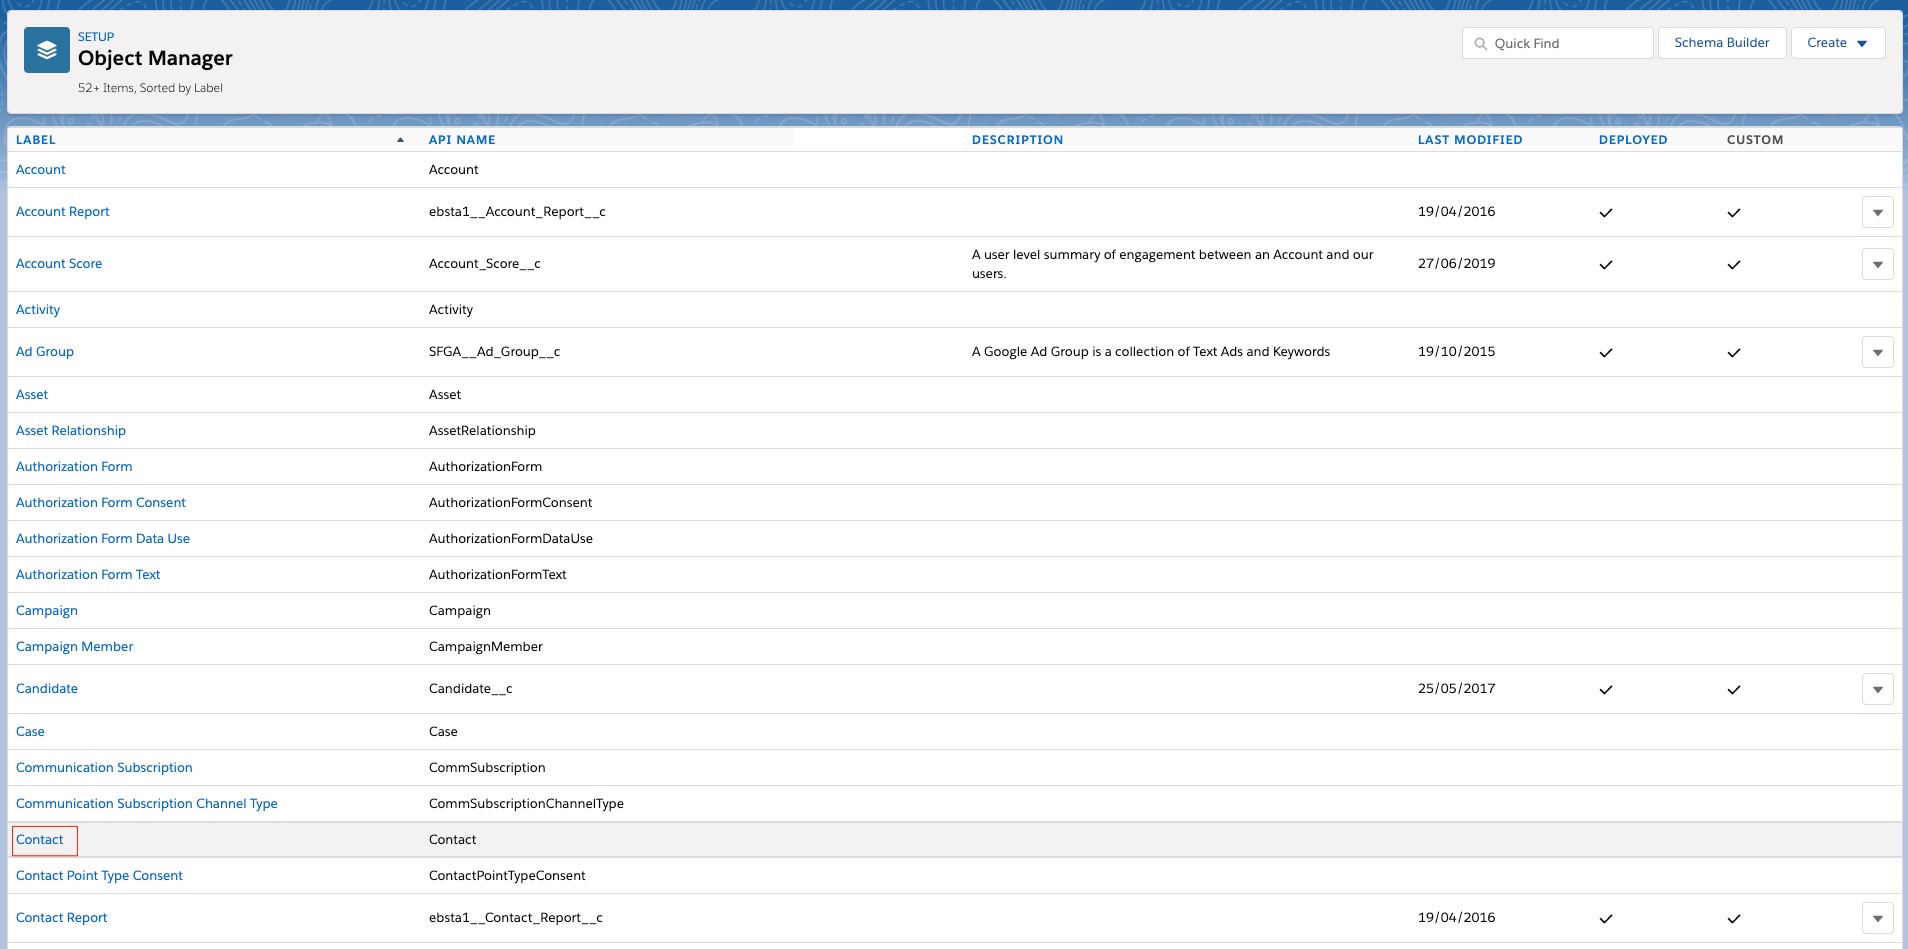Click the Label column sort arrow
Viewport: 1908px width, 949px height.
tap(400, 140)
